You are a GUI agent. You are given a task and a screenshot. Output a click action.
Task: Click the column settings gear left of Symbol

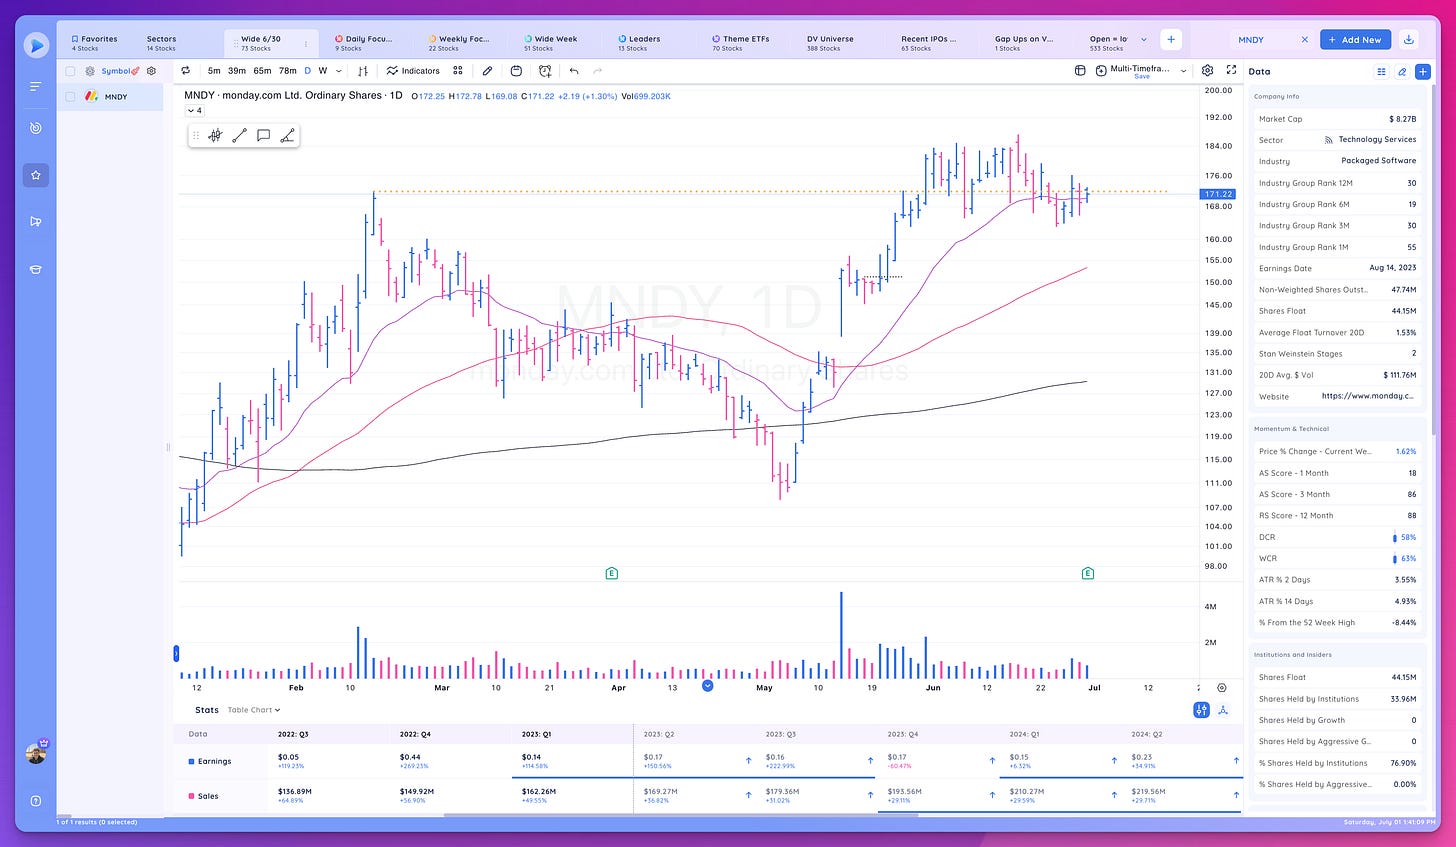pos(90,71)
